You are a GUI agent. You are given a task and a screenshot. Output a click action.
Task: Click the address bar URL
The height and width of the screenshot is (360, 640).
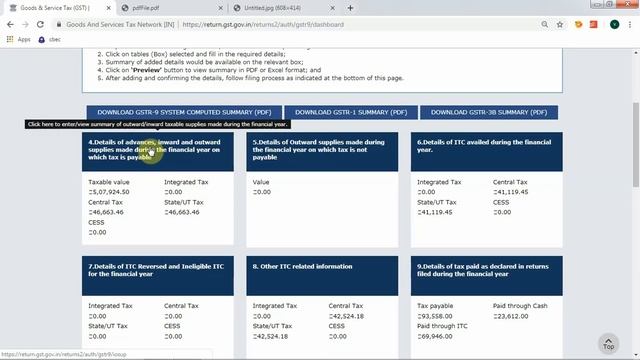[263, 24]
